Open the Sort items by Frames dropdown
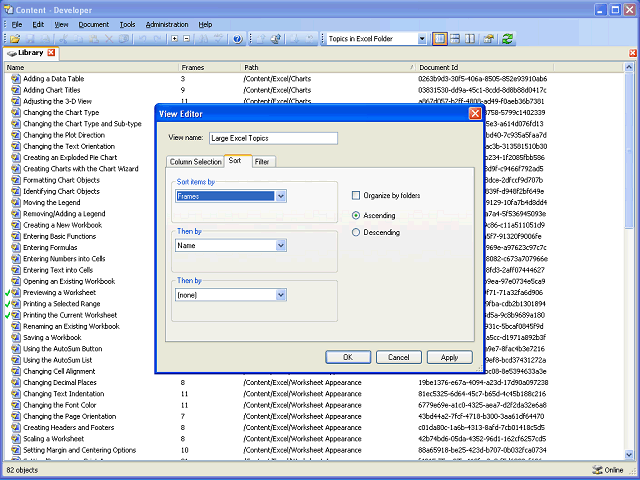The height and width of the screenshot is (480, 640). tap(281, 196)
